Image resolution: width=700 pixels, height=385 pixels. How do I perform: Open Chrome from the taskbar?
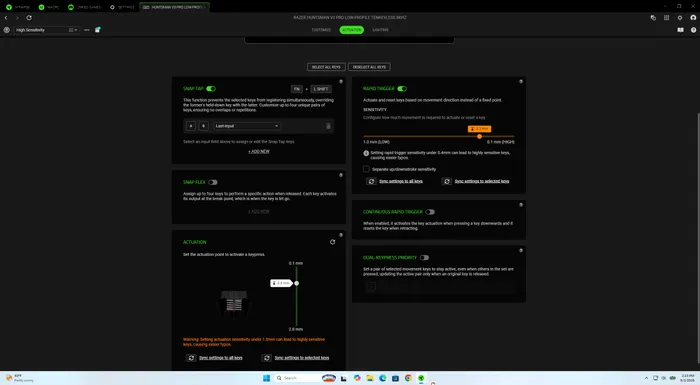pos(408,378)
